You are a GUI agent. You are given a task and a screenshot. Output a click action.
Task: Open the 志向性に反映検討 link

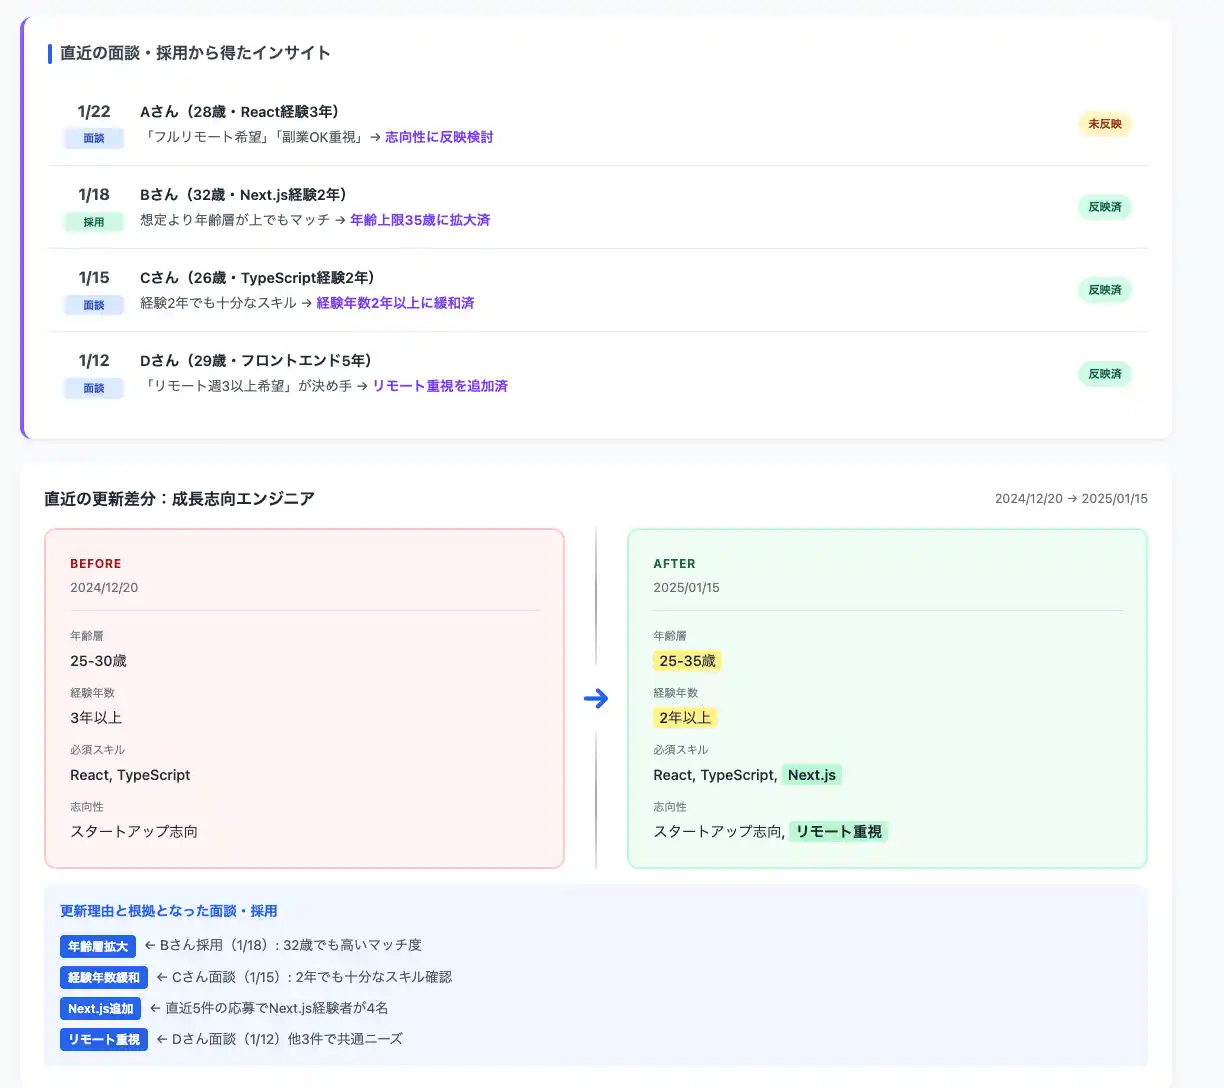pos(439,137)
